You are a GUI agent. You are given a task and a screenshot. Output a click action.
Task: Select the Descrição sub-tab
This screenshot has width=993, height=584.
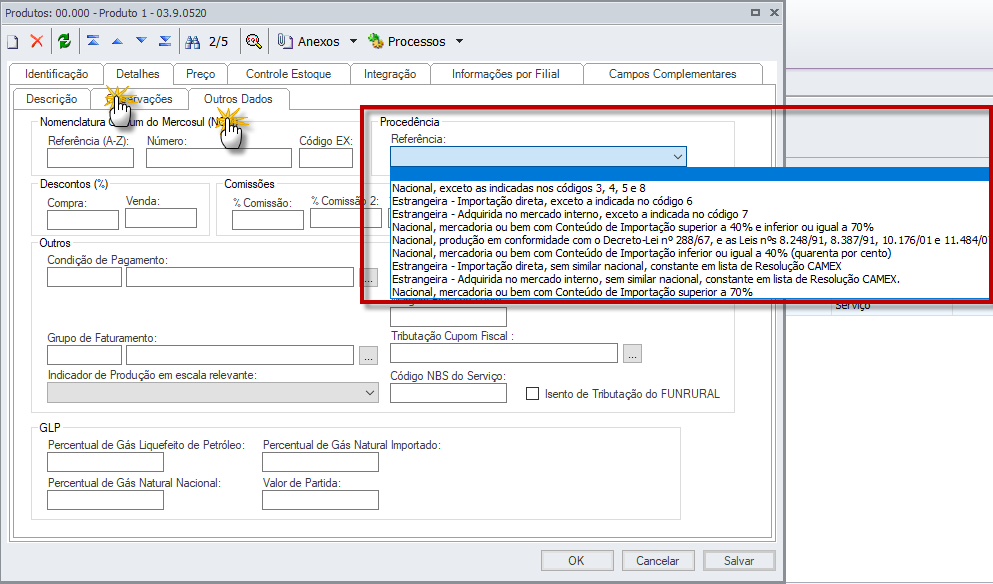point(52,99)
